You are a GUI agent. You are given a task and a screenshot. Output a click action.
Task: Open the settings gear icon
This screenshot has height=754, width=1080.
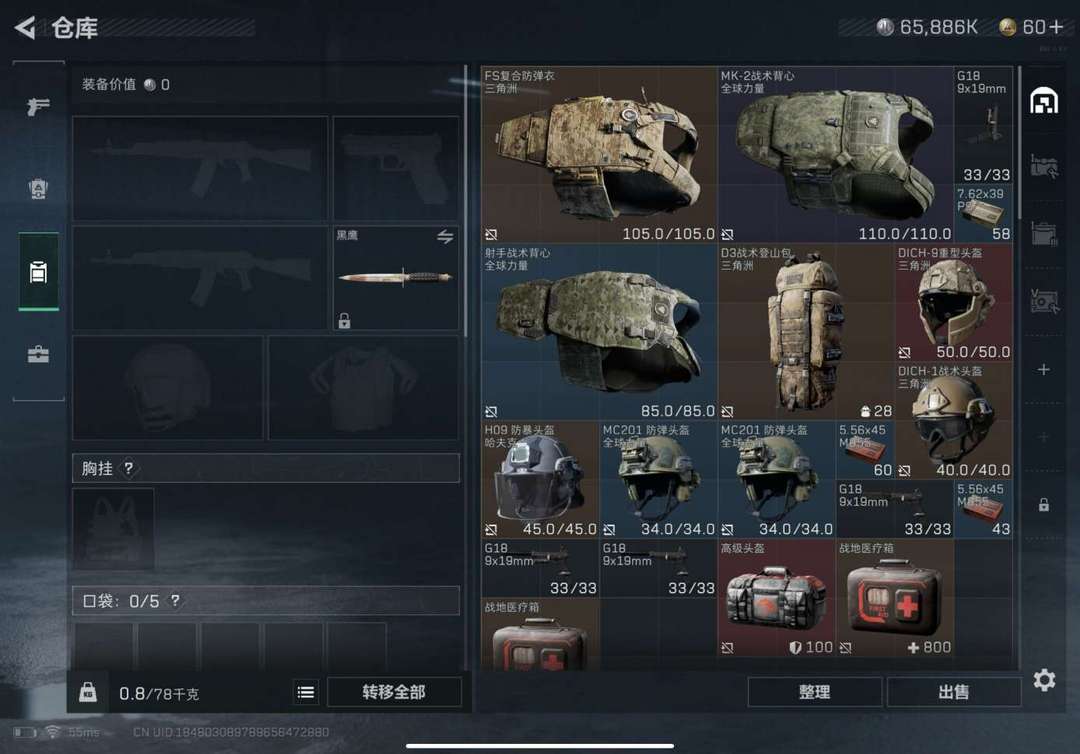coord(1044,680)
